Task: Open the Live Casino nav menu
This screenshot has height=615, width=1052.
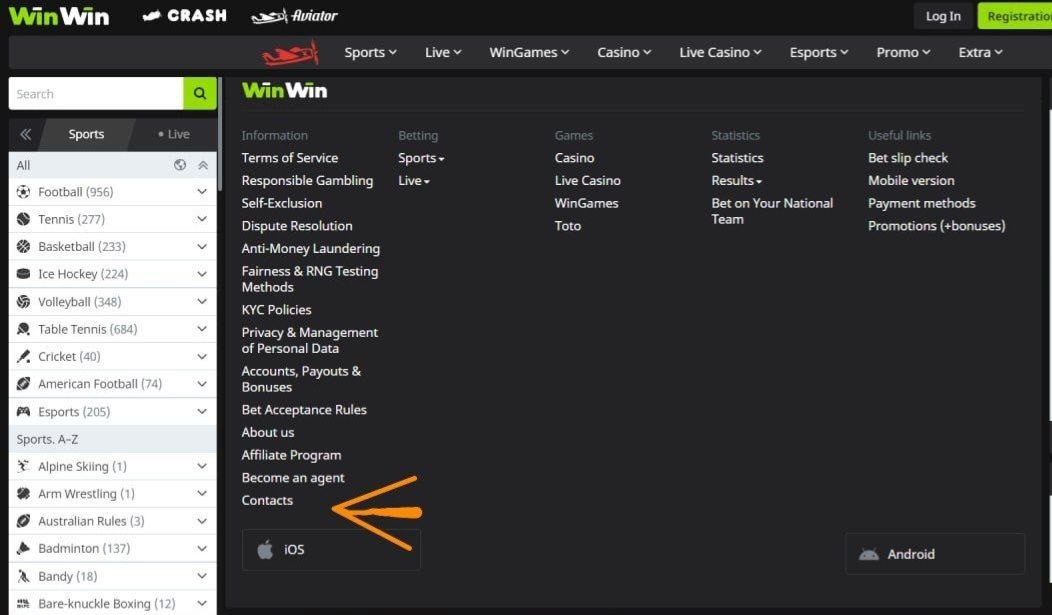Action: [x=720, y=52]
